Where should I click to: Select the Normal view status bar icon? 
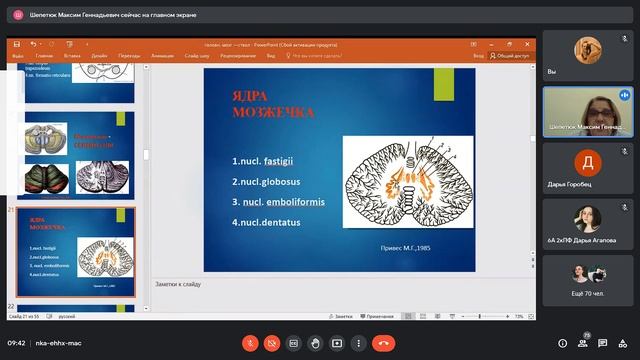coord(408,316)
